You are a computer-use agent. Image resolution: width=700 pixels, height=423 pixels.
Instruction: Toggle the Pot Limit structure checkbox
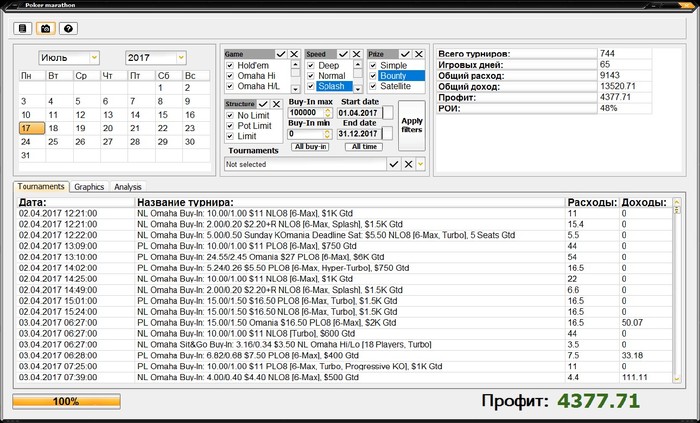(230, 125)
